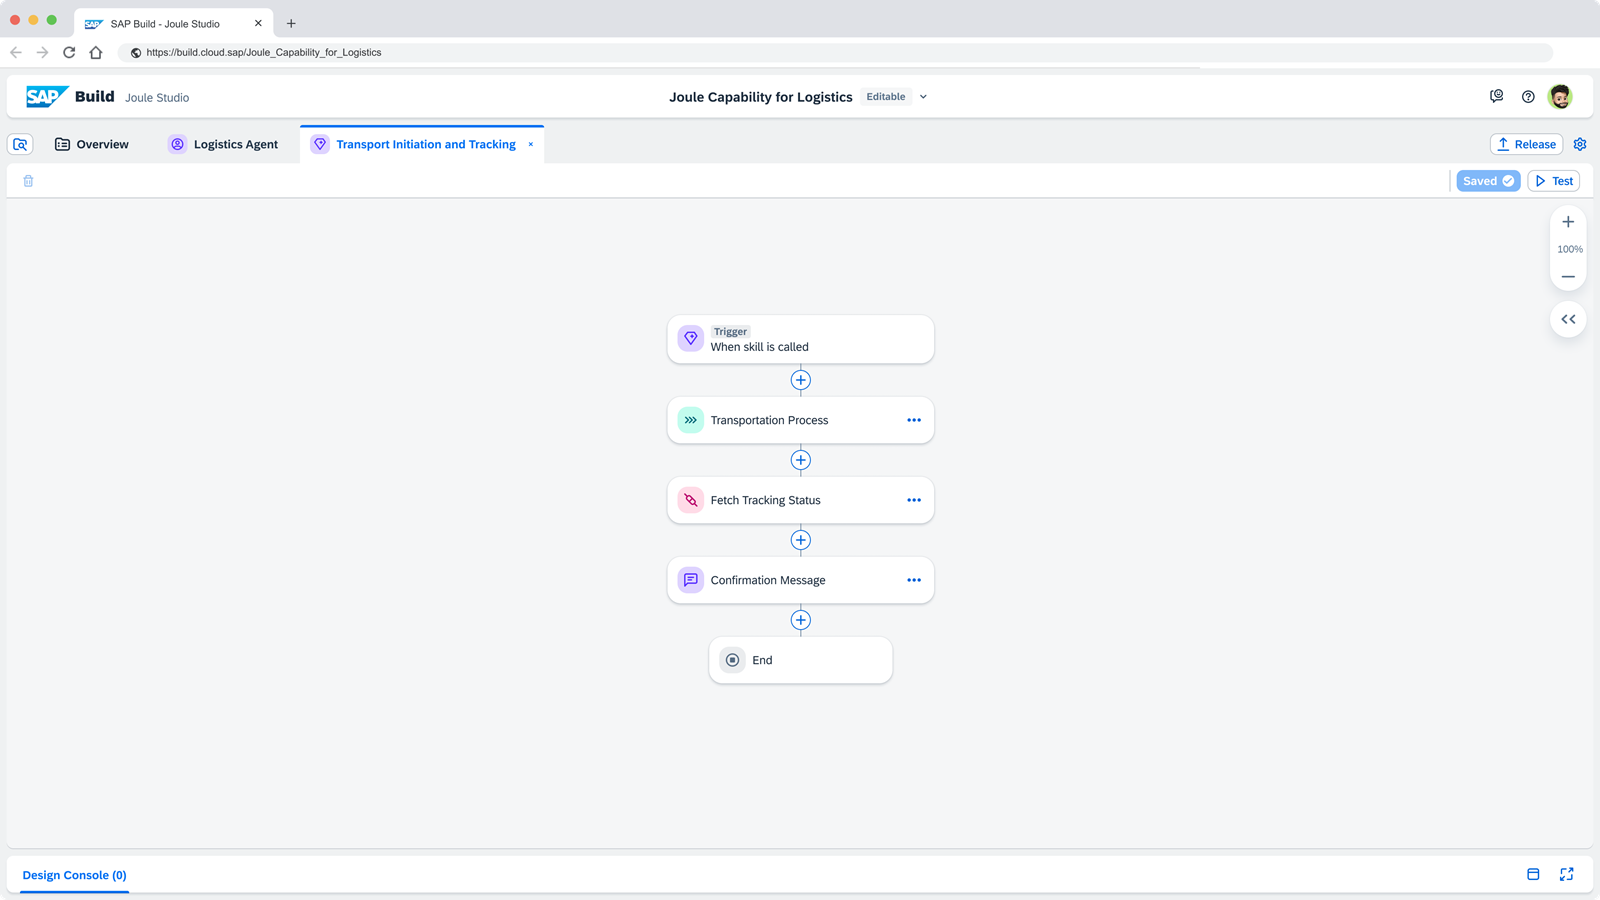Click the SAP Build logo

click(x=70, y=97)
